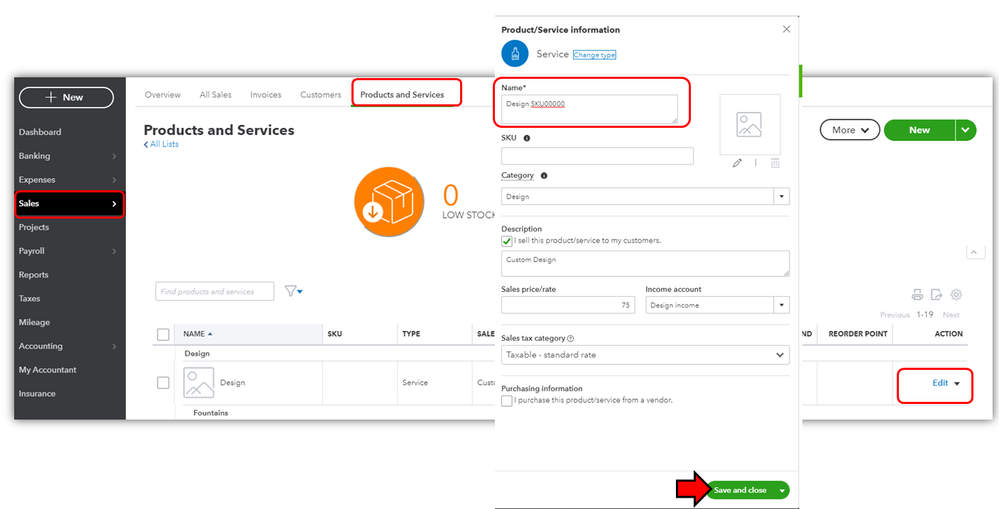Screen dimensions: 999x509
Task: Expand the Accounting sidebar menu
Action: pos(69,346)
